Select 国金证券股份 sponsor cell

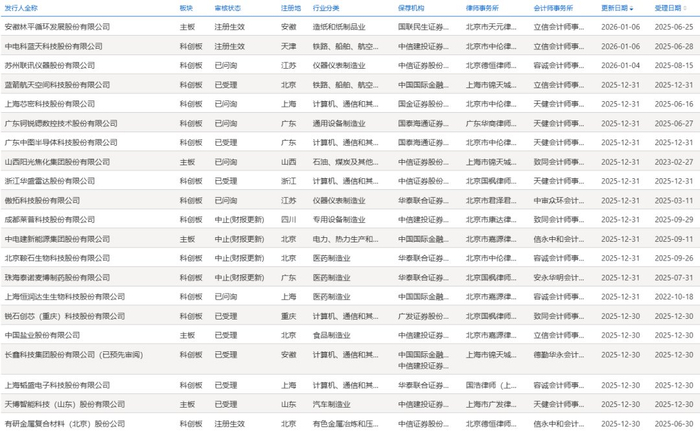point(423,104)
